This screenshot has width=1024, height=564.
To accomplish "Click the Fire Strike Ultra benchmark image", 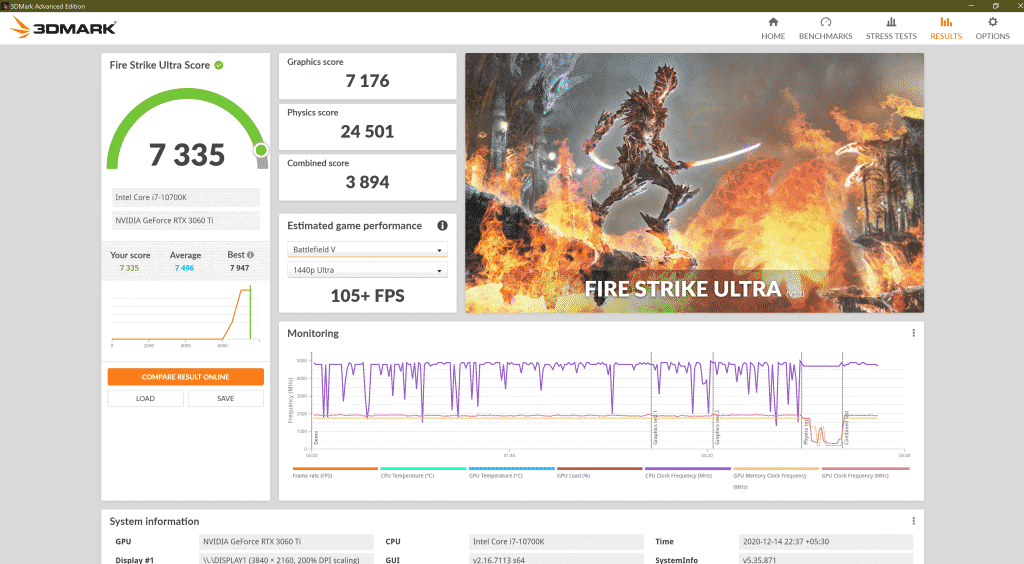I will click(x=694, y=182).
